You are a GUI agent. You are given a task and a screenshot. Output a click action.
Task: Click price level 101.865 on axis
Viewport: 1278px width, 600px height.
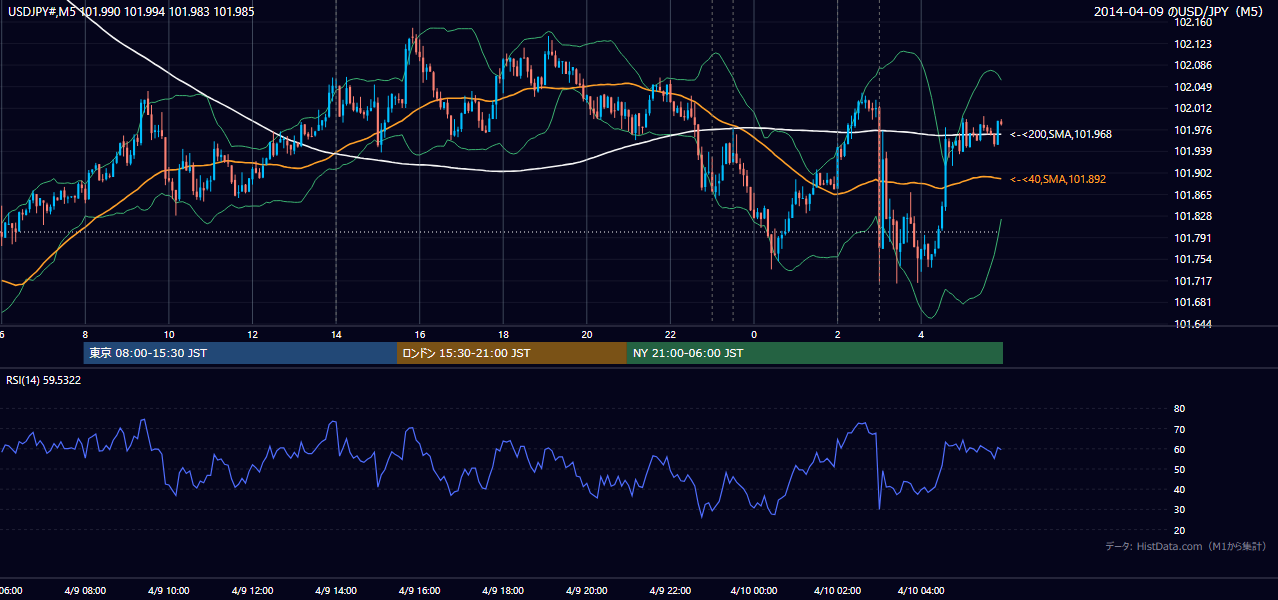pyautogui.click(x=1193, y=195)
